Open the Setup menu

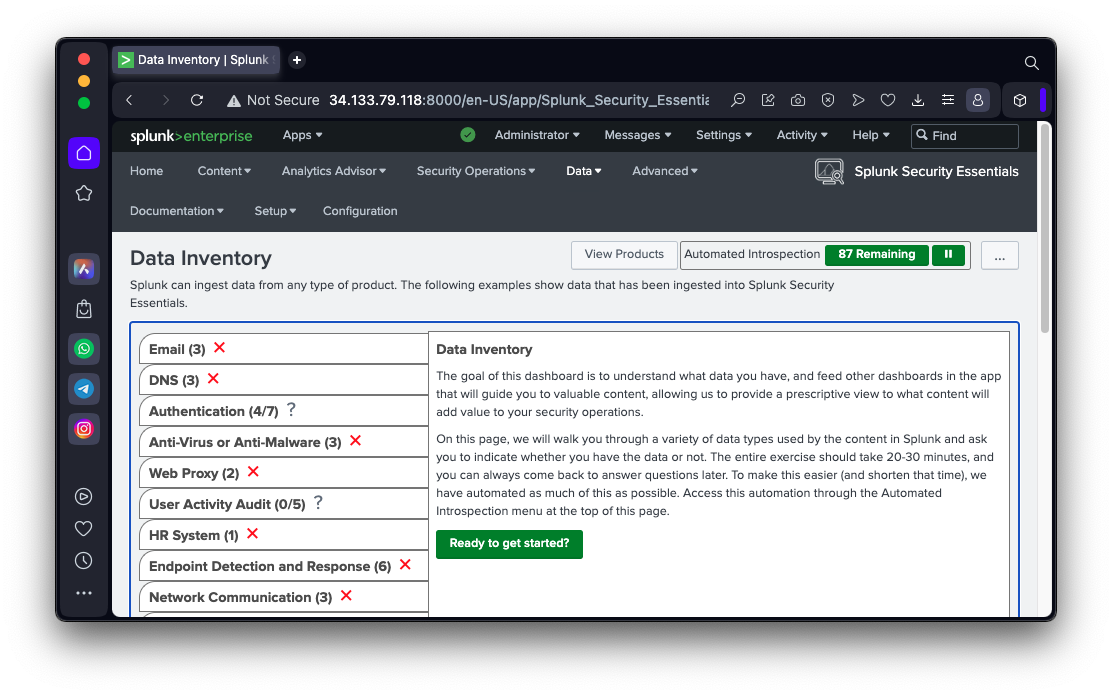275,211
